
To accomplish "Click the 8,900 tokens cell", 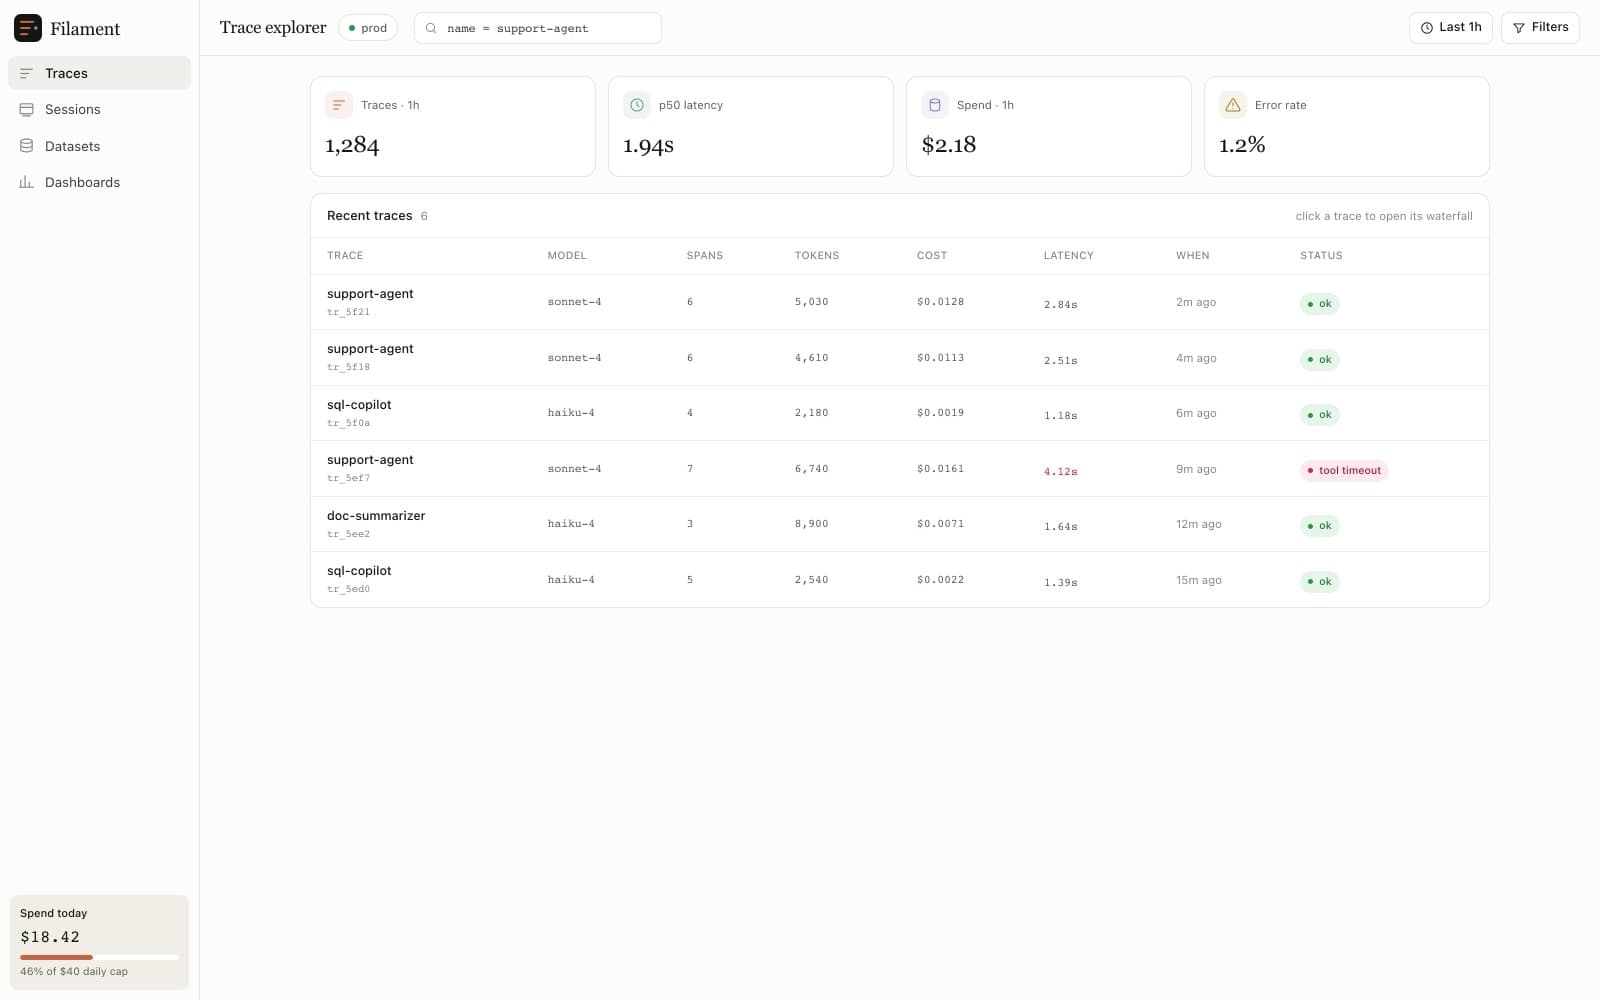I will 812,524.
